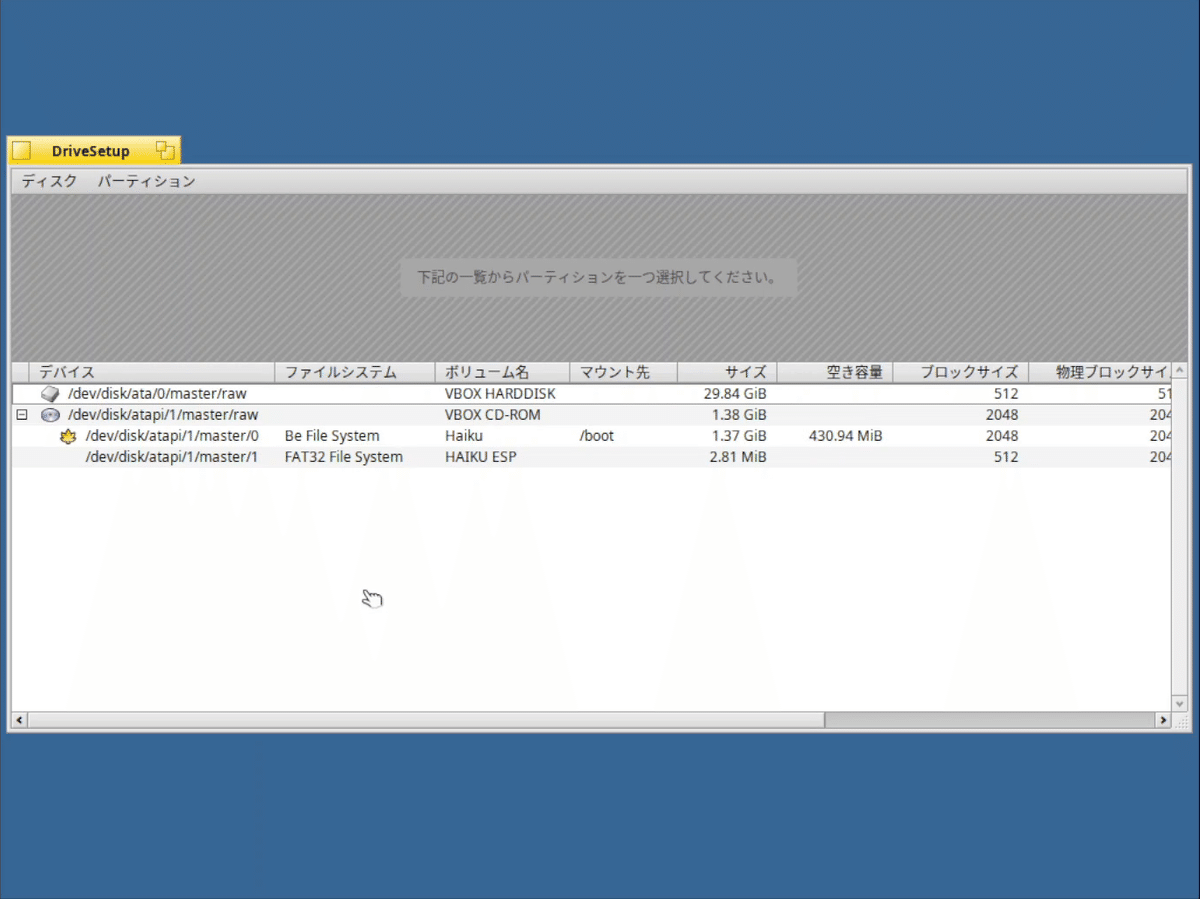Image resolution: width=1200 pixels, height=899 pixels.
Task: Click the CD-ROM disc icon for atapi/1/master/raw
Action: pyautogui.click(x=50, y=415)
